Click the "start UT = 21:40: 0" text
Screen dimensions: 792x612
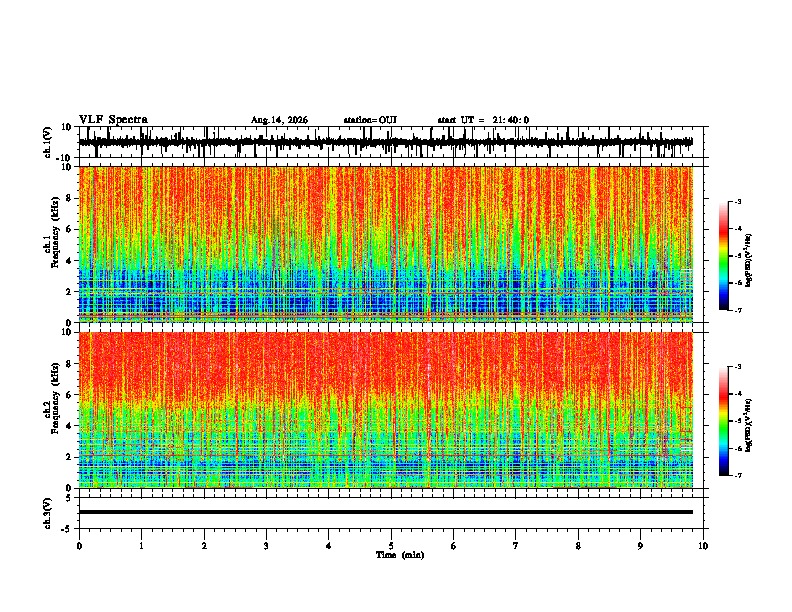(x=483, y=120)
